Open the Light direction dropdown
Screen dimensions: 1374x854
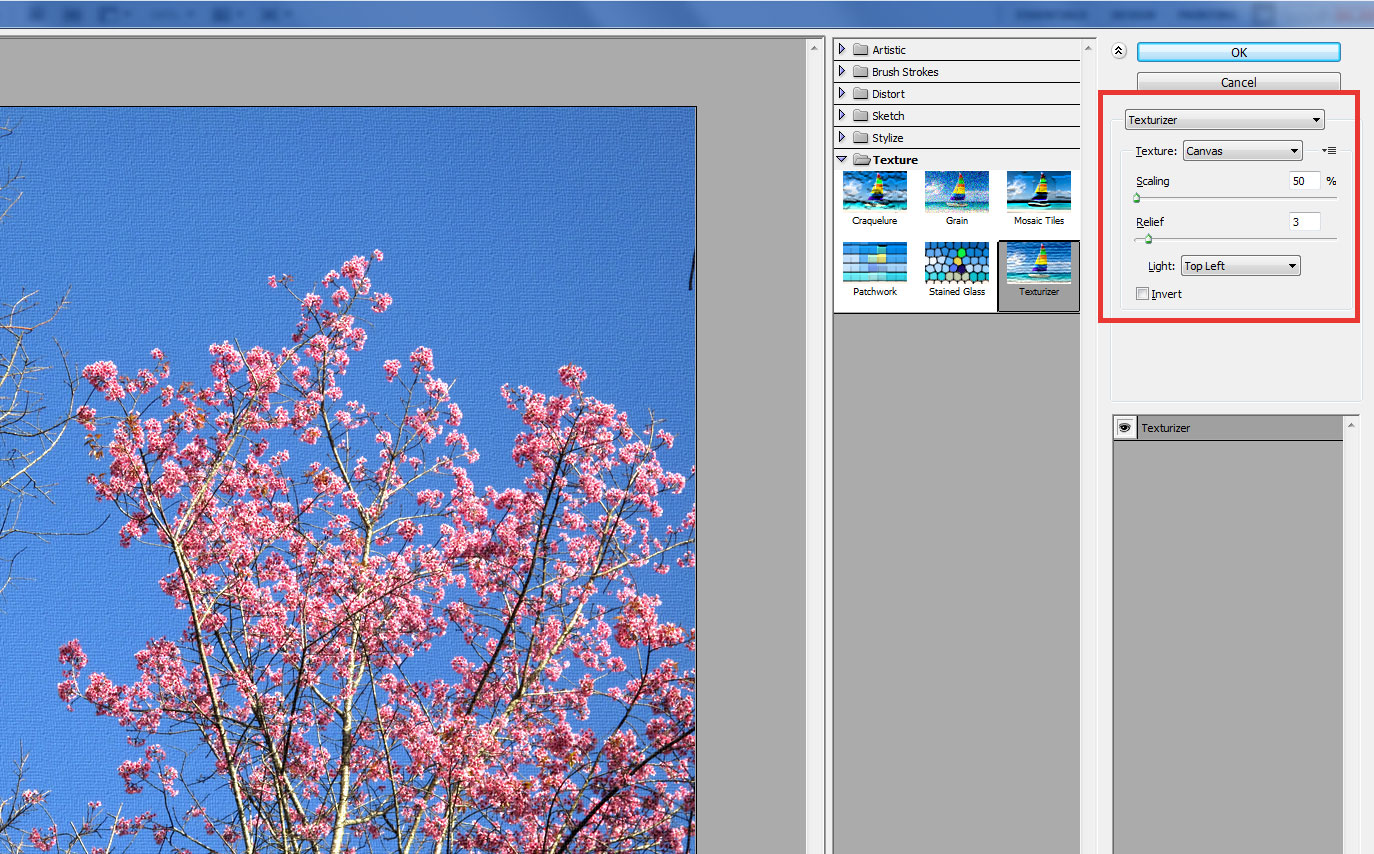(1239, 266)
